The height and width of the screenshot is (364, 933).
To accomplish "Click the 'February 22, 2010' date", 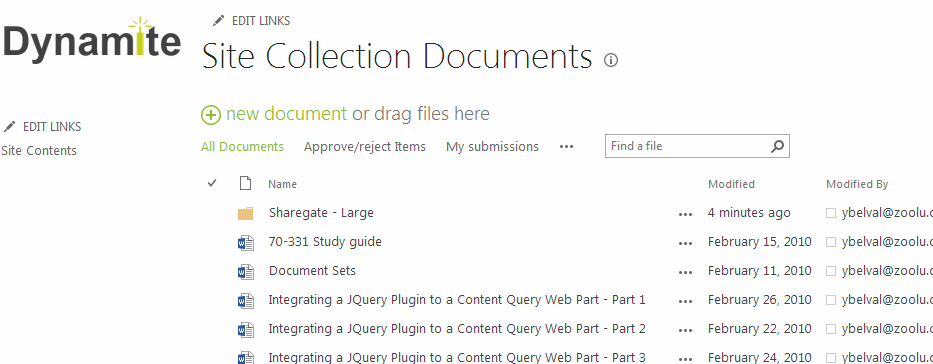I will 759,329.
